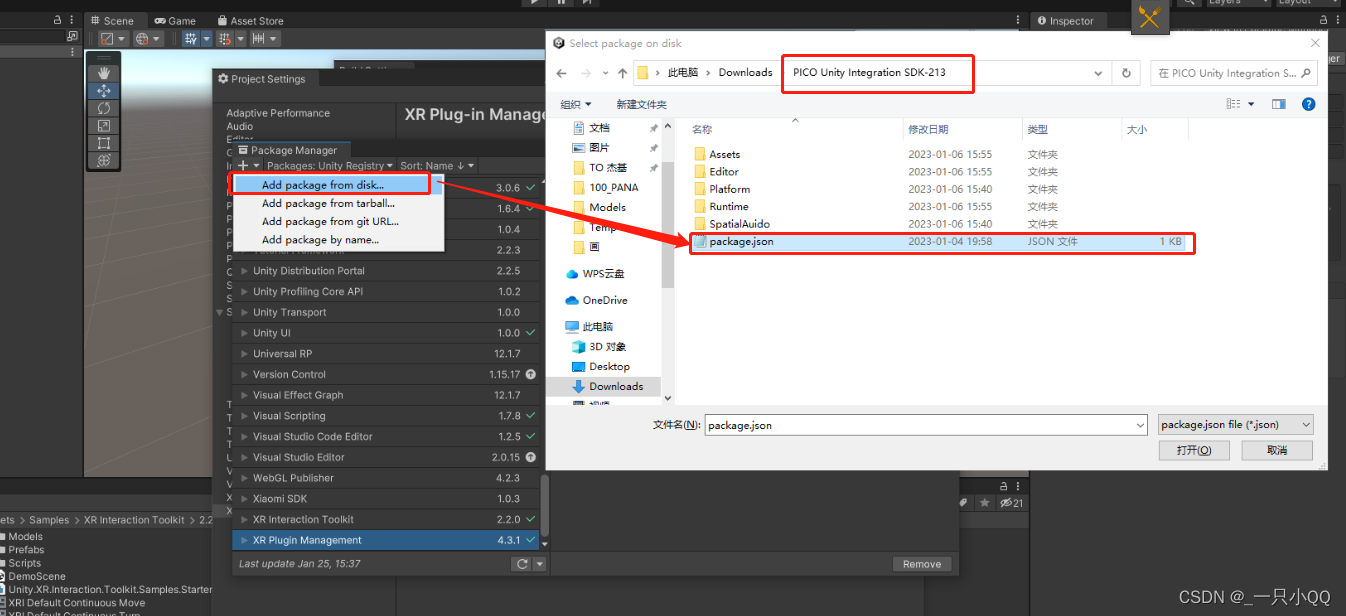Open the Assets folder
This screenshot has width=1346, height=616.
(x=724, y=154)
